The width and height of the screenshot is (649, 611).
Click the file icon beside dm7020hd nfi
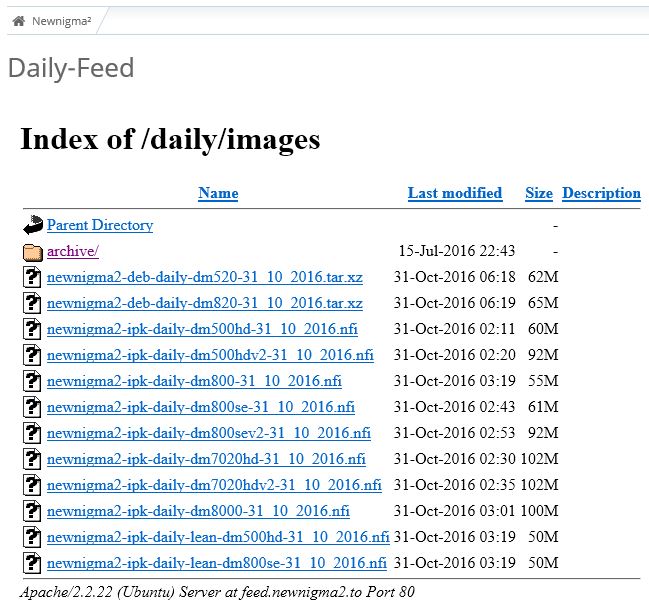[33, 459]
